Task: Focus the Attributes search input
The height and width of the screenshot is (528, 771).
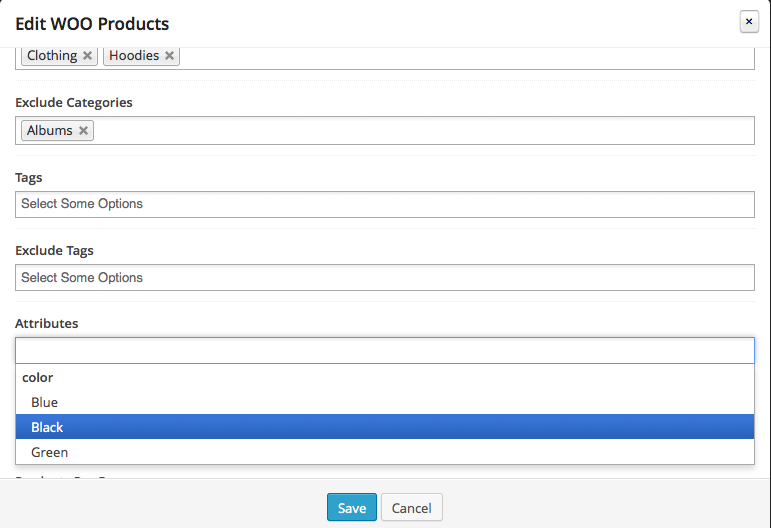Action: pos(385,351)
